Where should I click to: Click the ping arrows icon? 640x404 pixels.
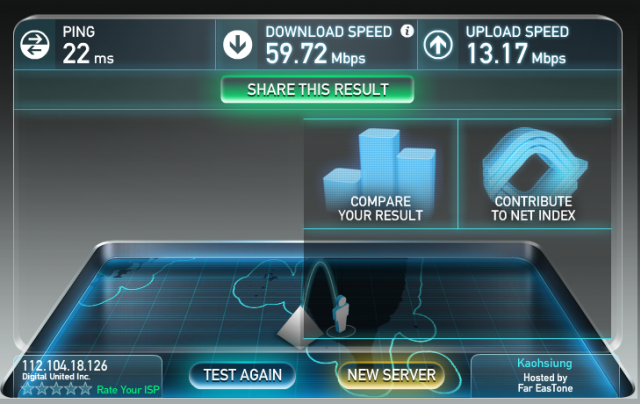click(x=35, y=44)
